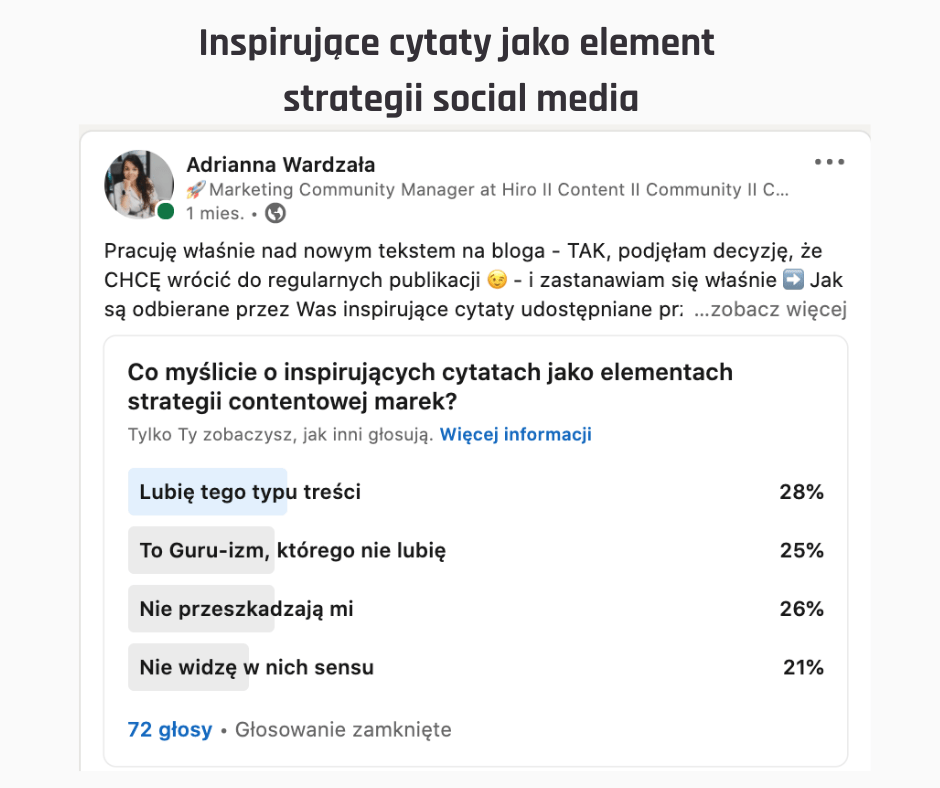Open Adrianna Wardzała's name link
940x788 pixels.
click(281, 165)
